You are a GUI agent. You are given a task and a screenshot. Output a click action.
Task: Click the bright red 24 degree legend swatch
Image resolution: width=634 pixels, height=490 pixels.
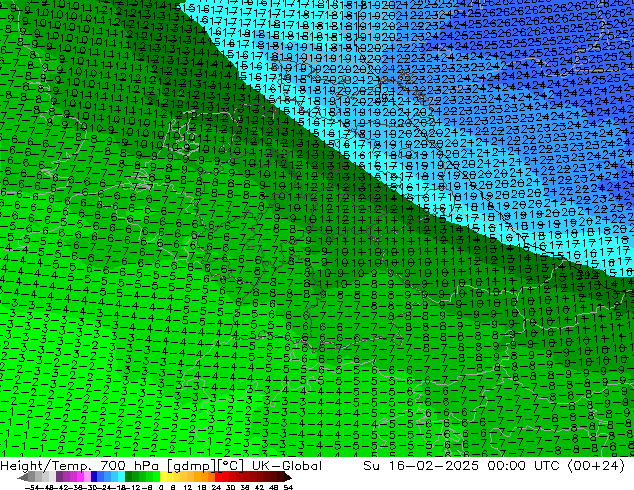(218, 476)
